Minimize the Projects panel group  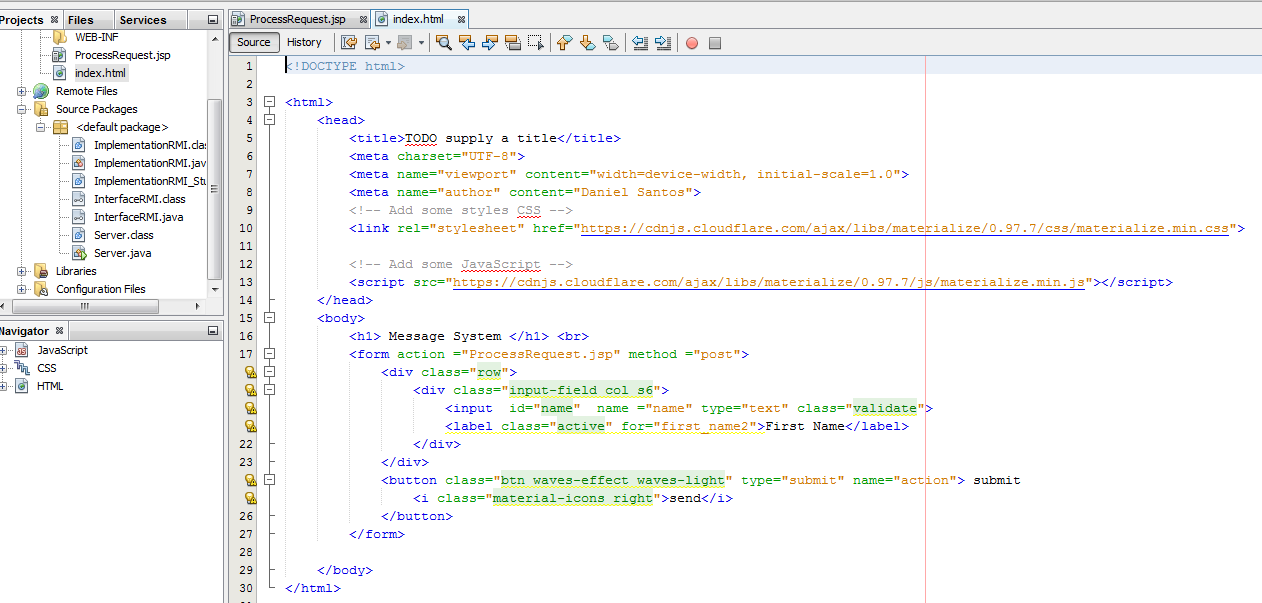pos(213,19)
